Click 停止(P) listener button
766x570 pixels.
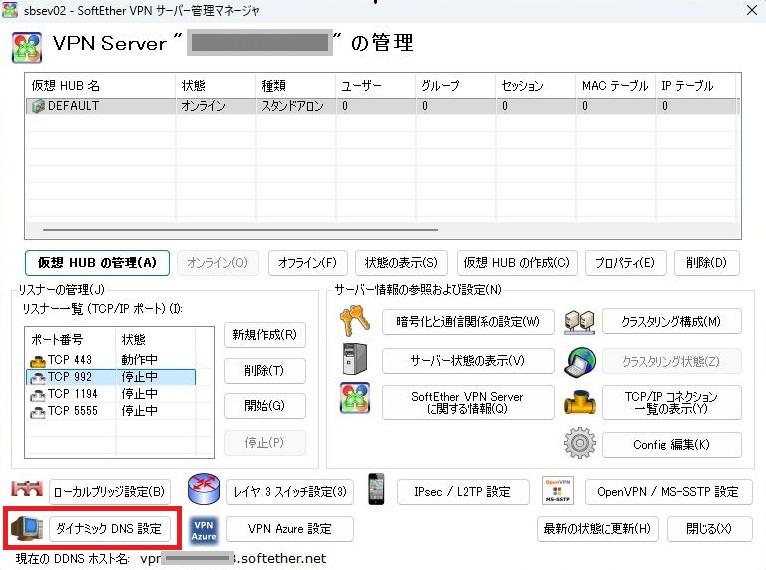265,443
